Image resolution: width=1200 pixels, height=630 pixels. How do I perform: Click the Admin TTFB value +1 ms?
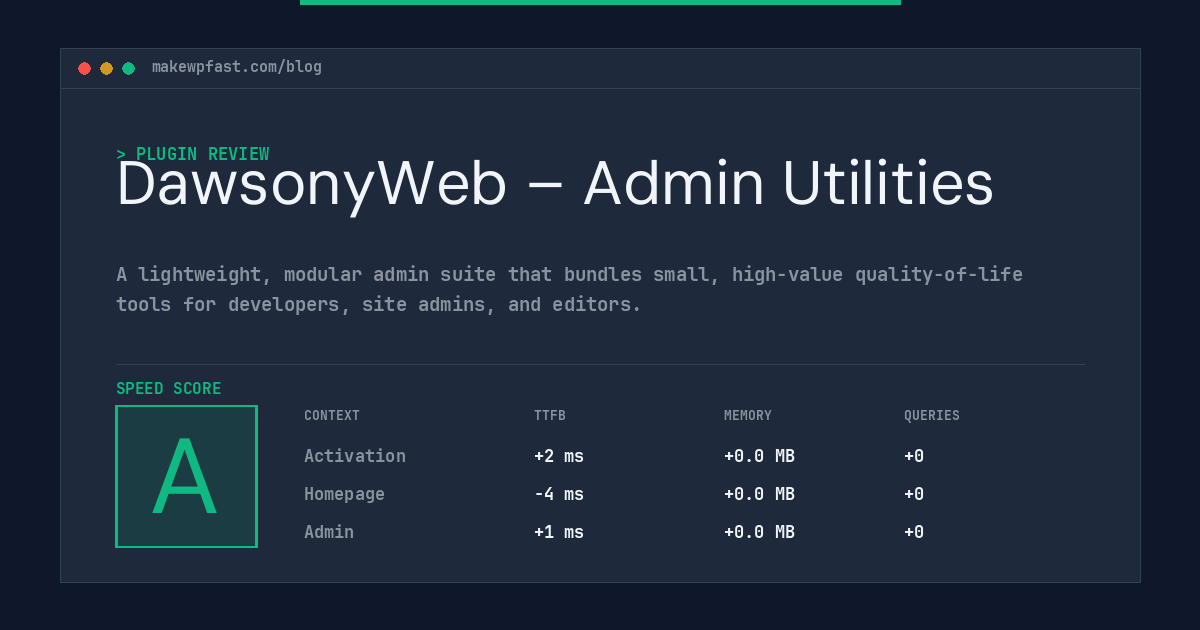pos(559,532)
